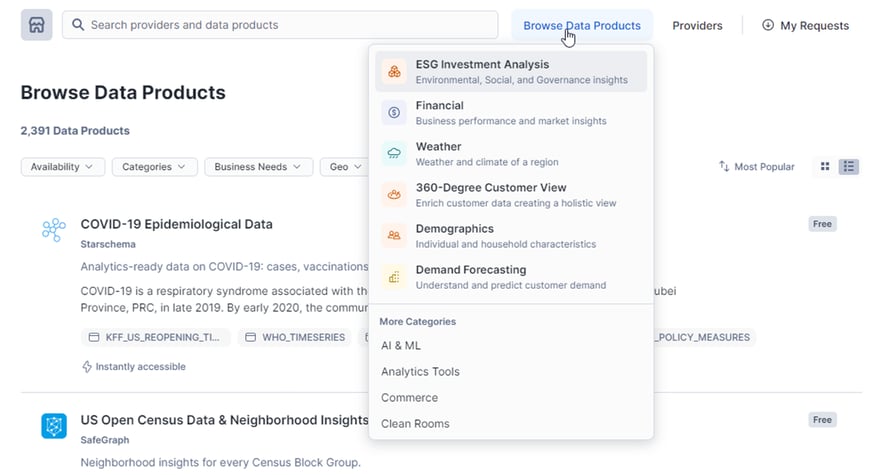The image size is (870, 475).
Task: Click the ESG Investment Analysis category icon
Action: pyautogui.click(x=394, y=72)
